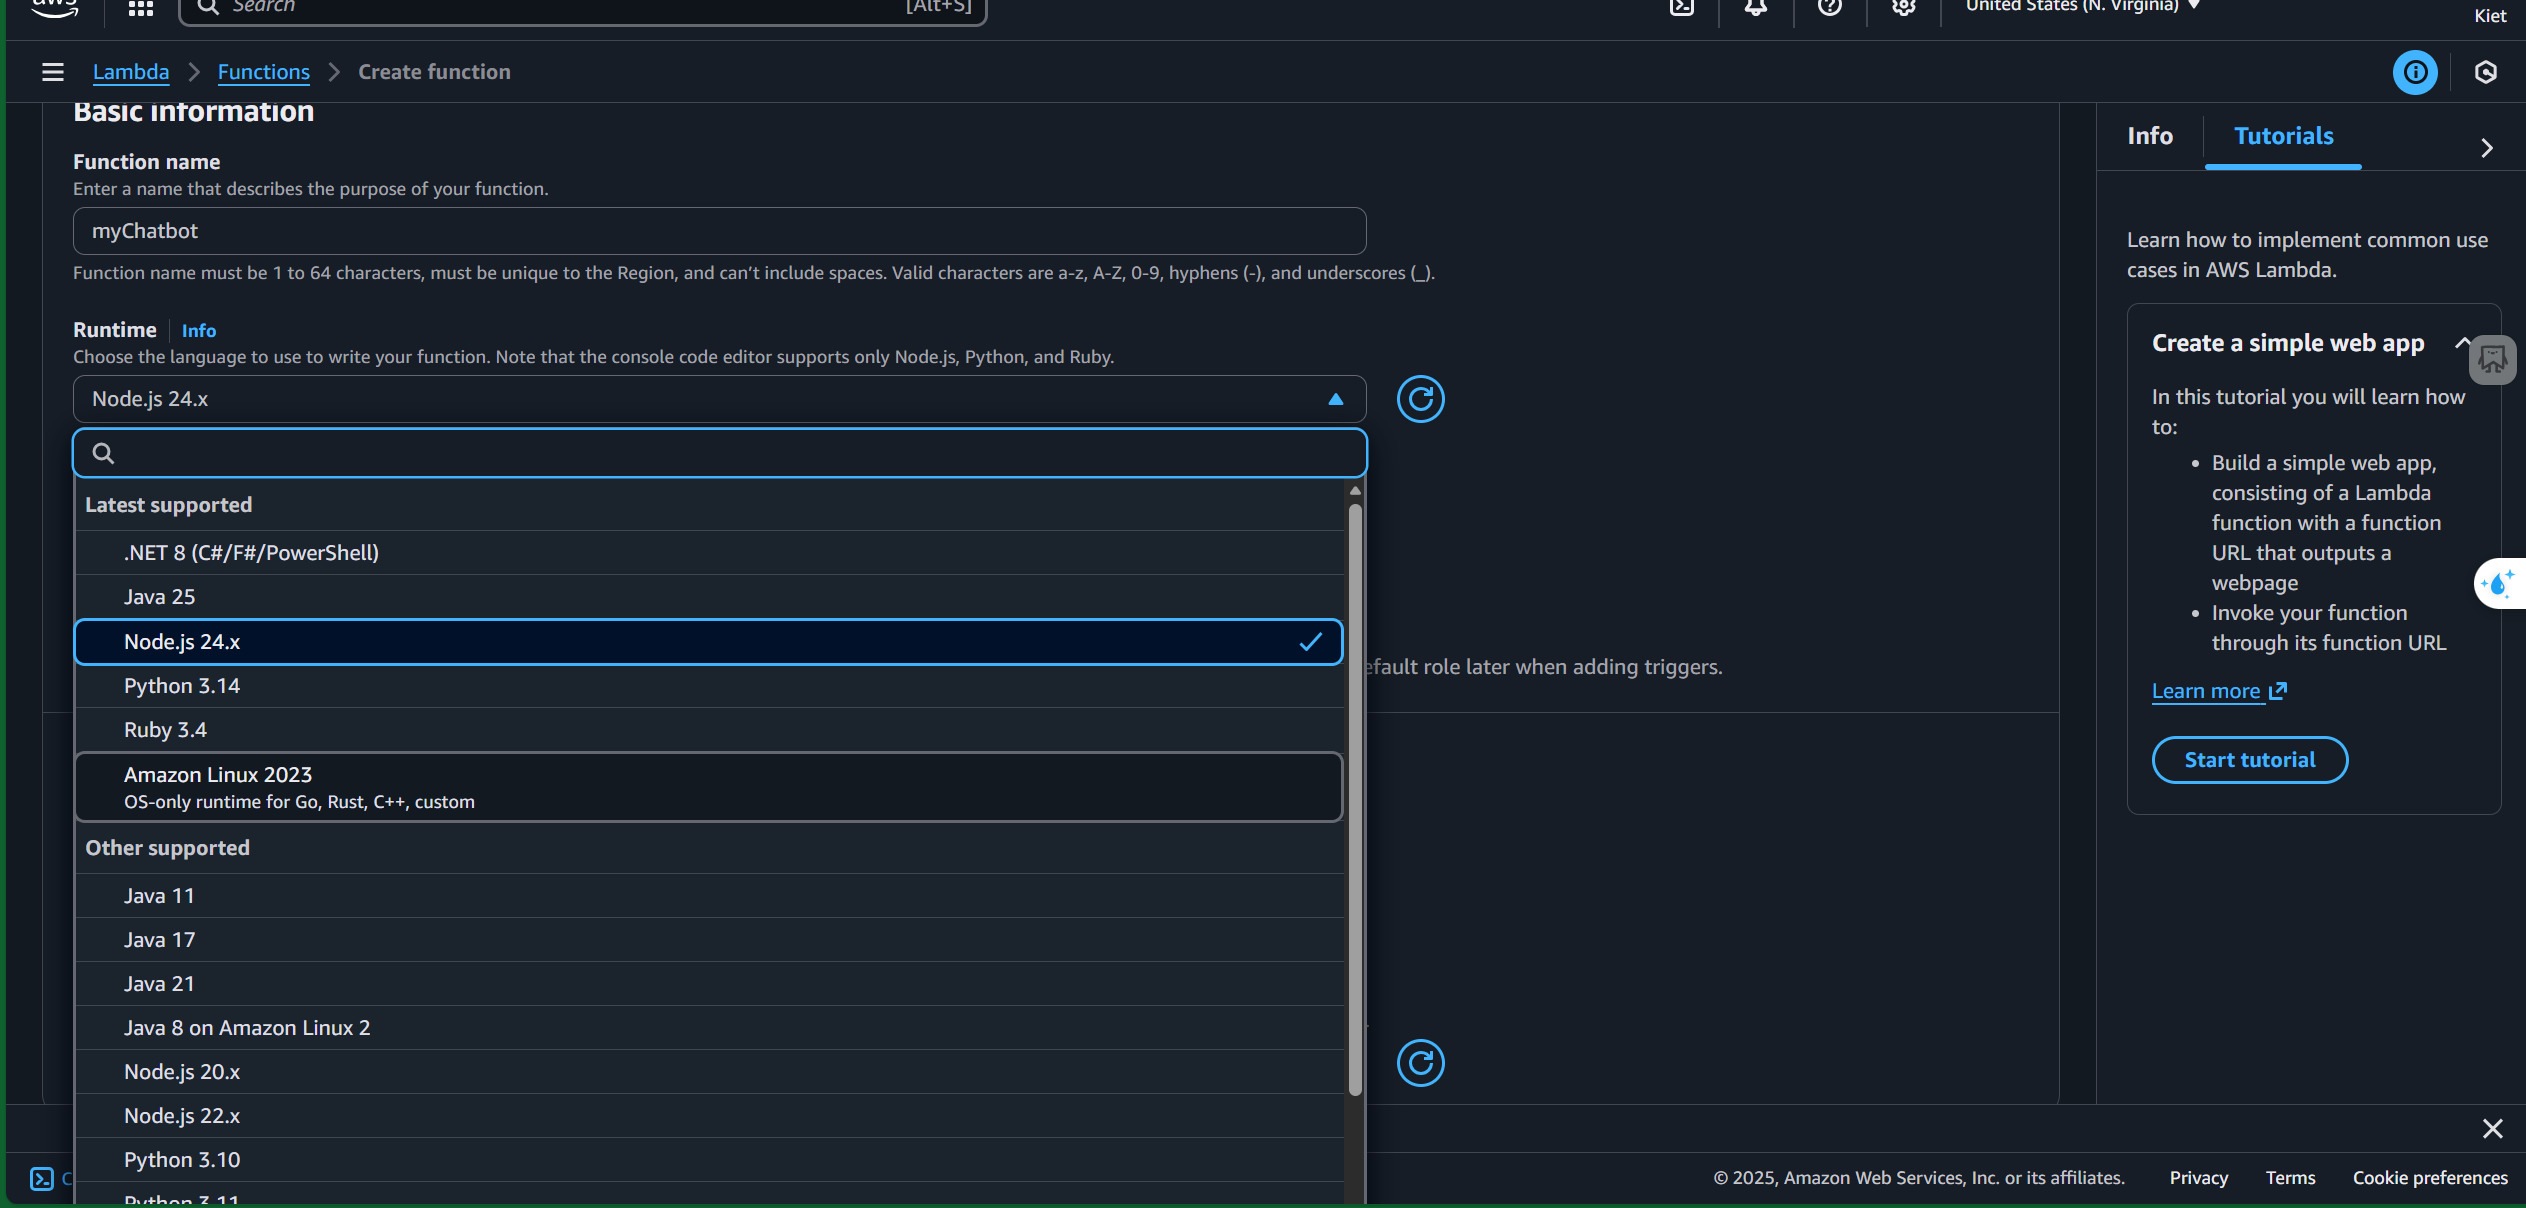Screen dimensions: 2526x1208
Task: Open the United States region selector
Action: click(x=2082, y=8)
